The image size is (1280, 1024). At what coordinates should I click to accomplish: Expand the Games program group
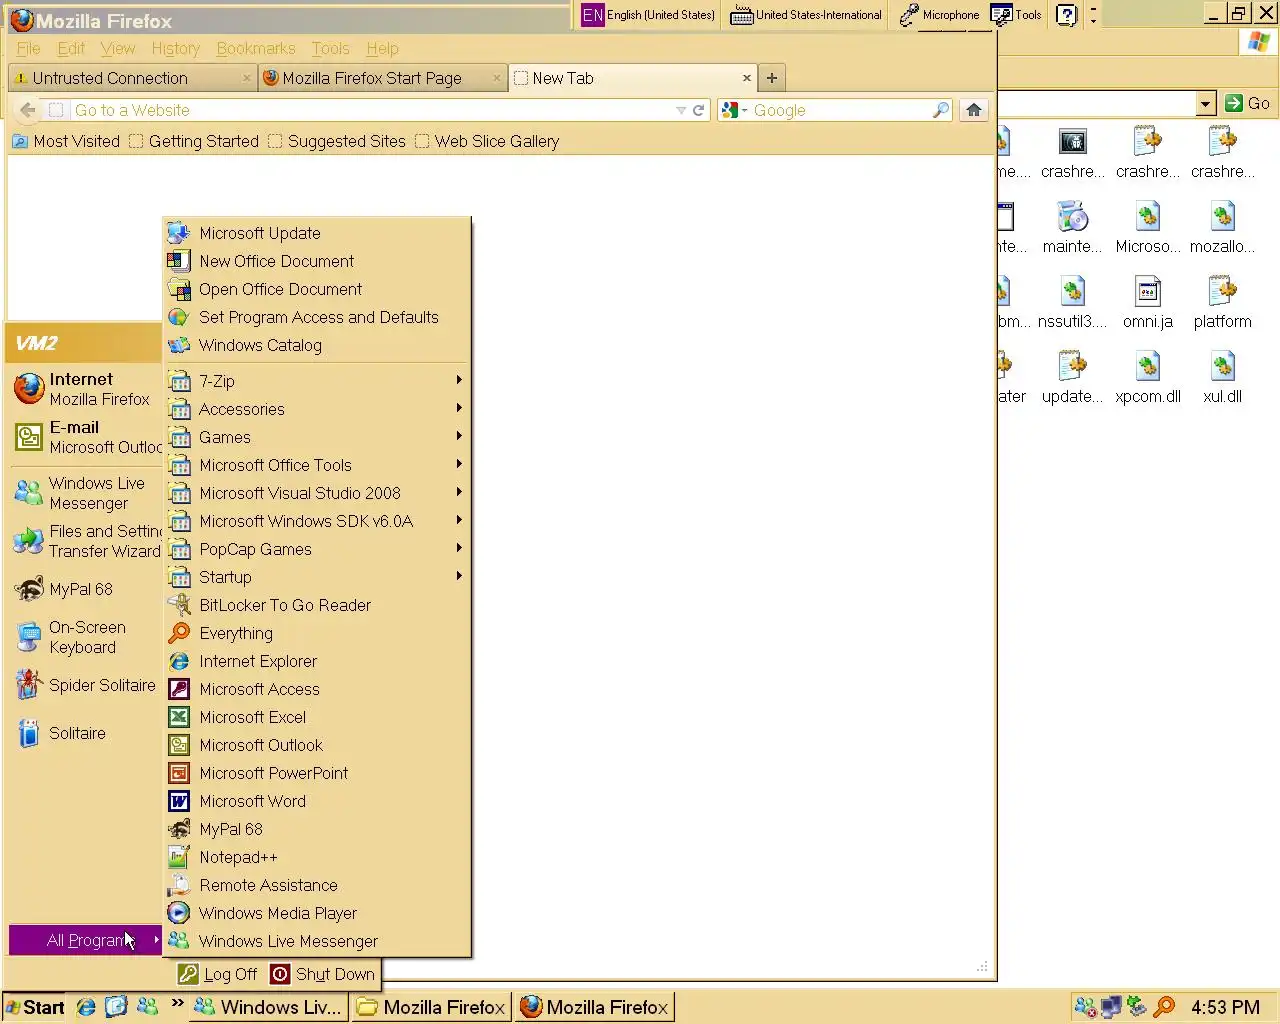[x=316, y=437]
